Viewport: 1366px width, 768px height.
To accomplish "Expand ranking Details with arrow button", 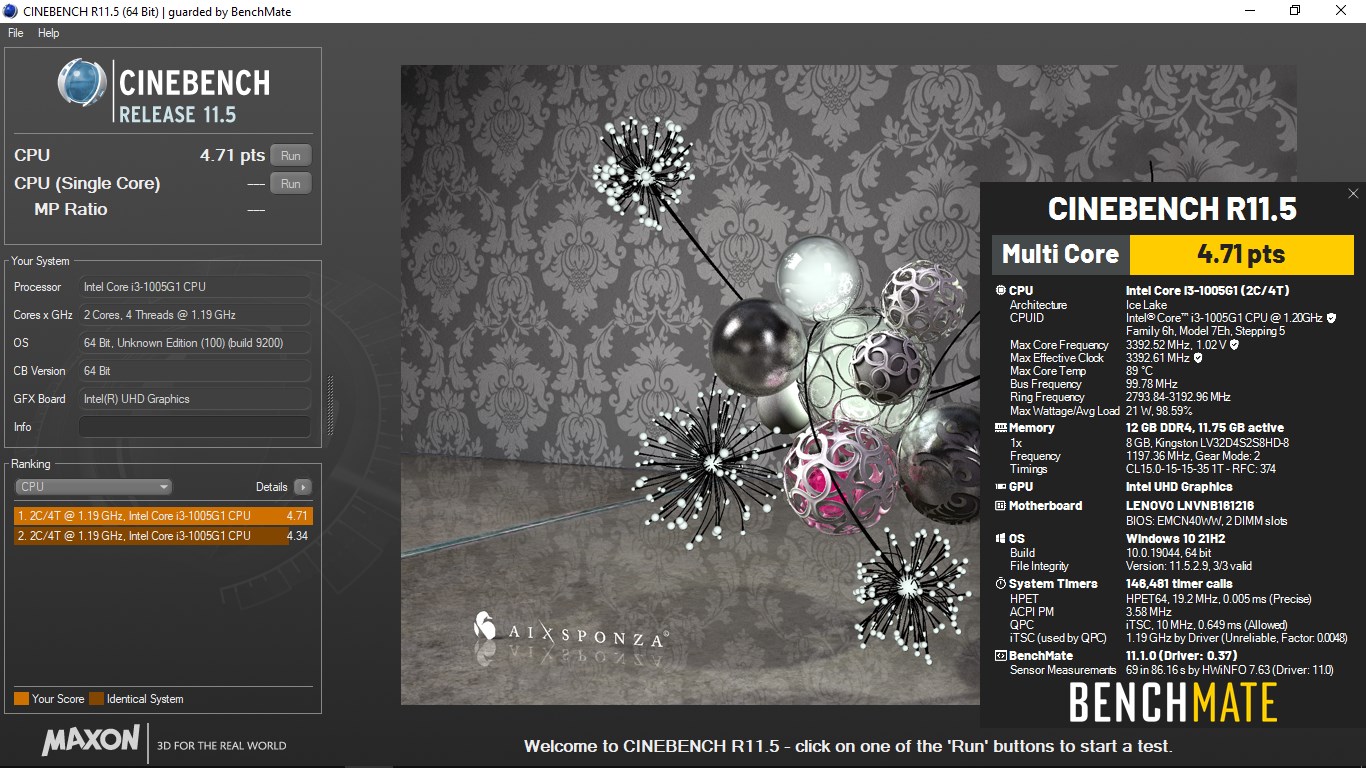I will [x=303, y=487].
